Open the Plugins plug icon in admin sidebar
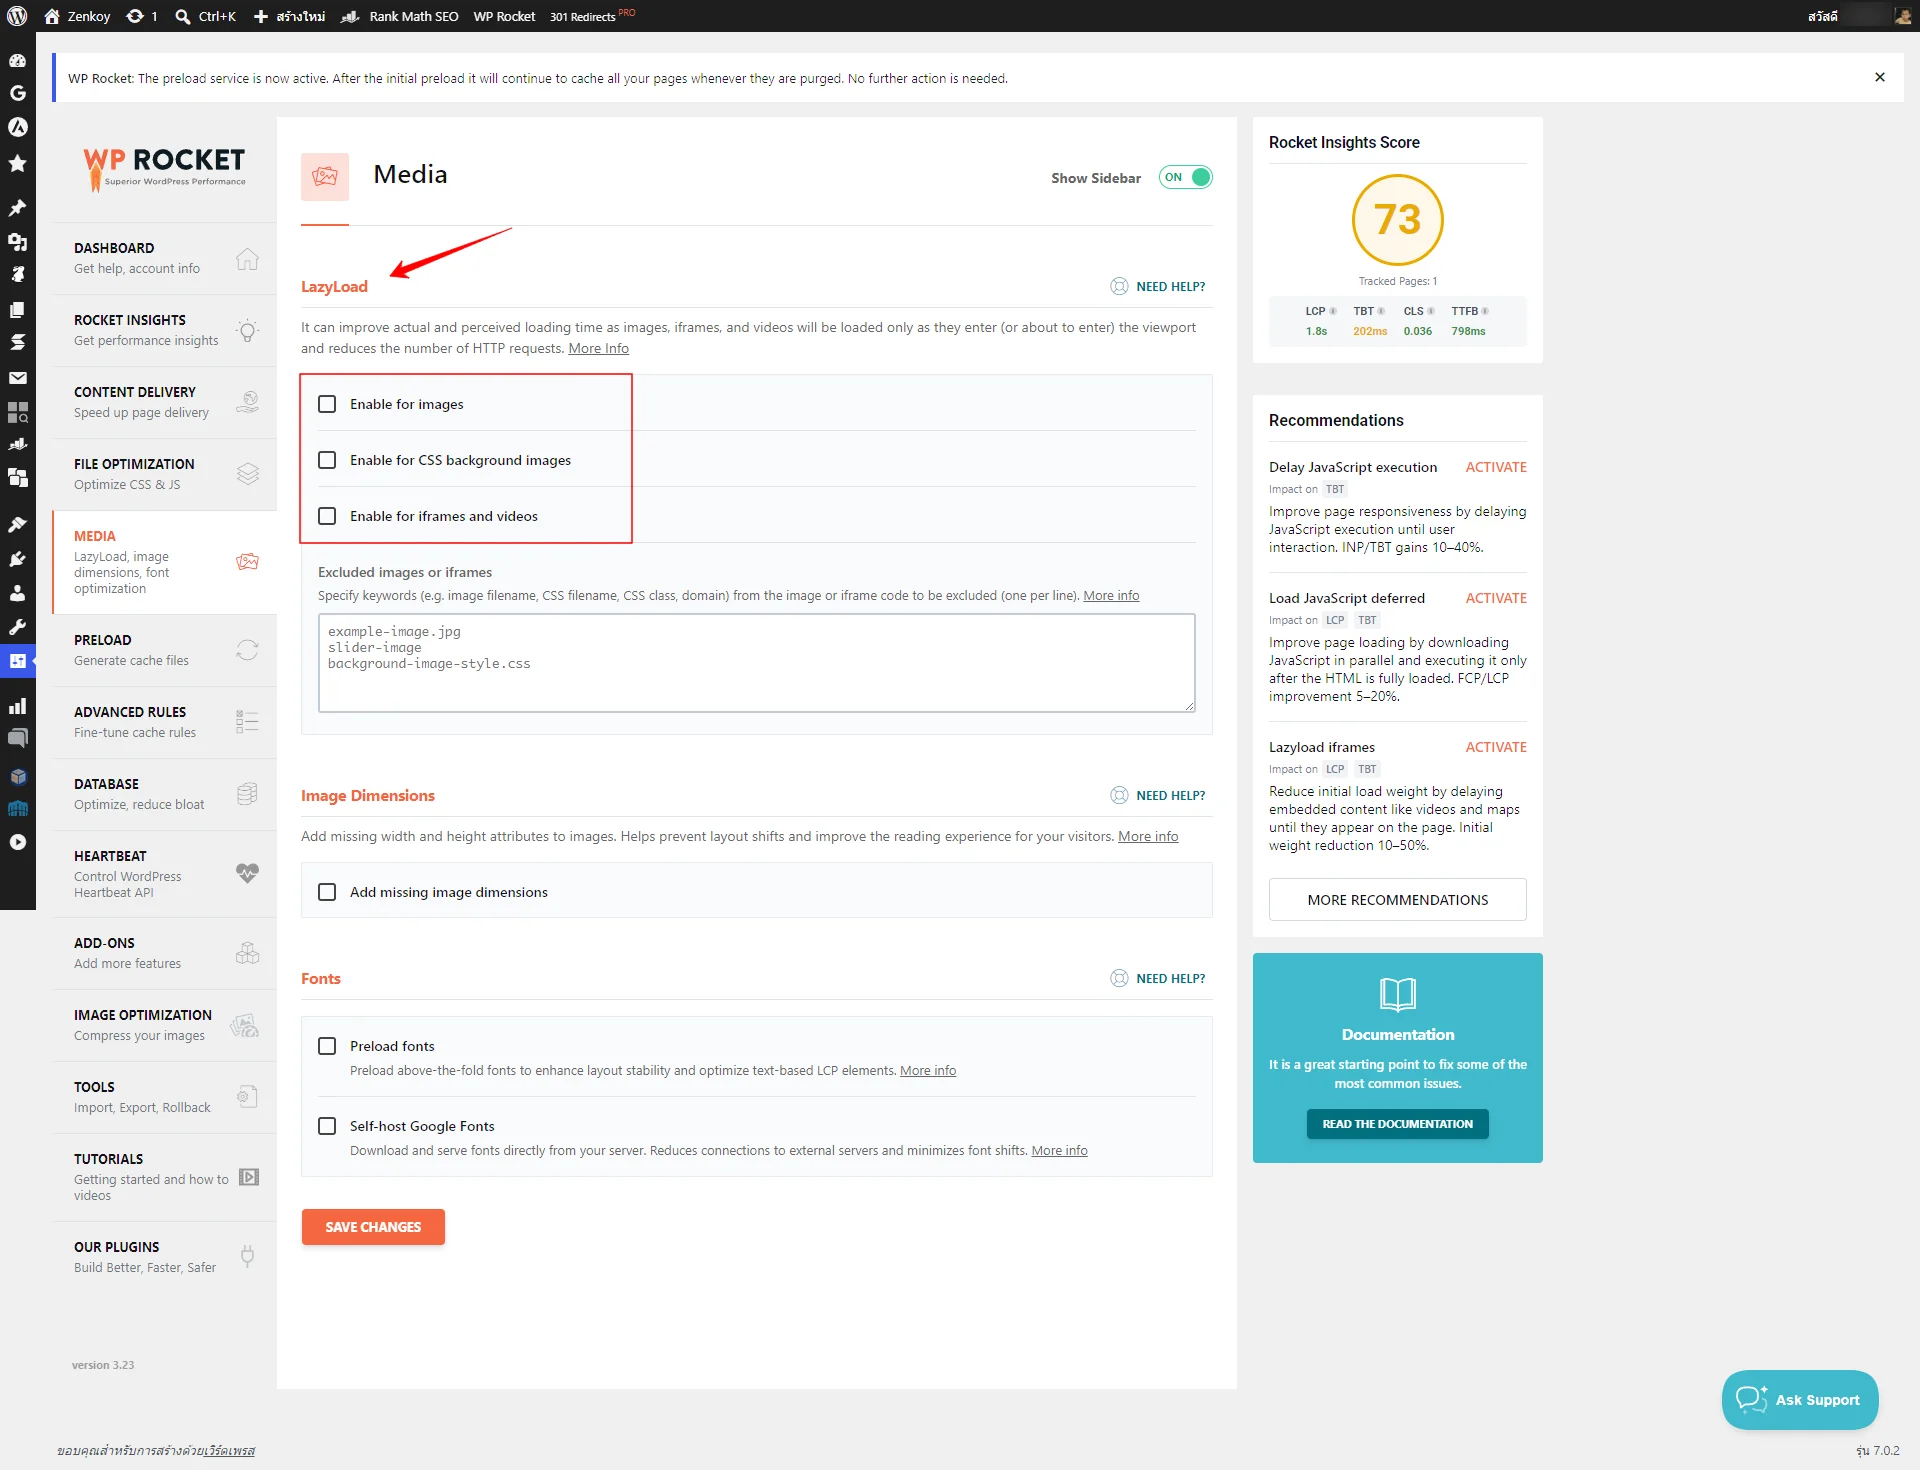The image size is (1920, 1470). tap(17, 558)
